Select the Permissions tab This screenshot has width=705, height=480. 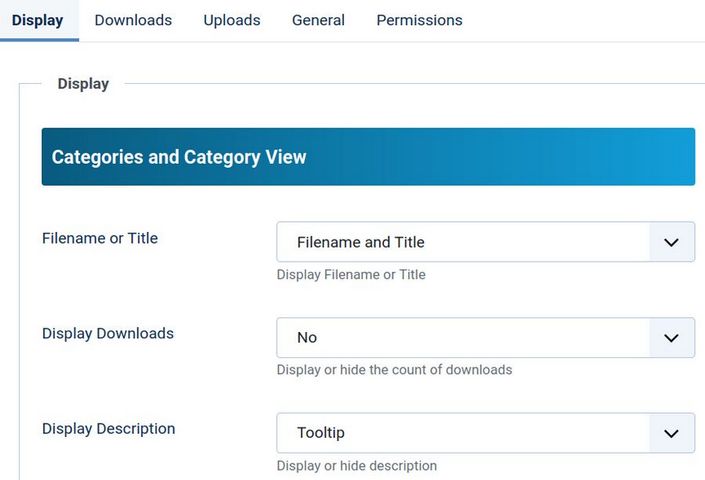[x=419, y=20]
